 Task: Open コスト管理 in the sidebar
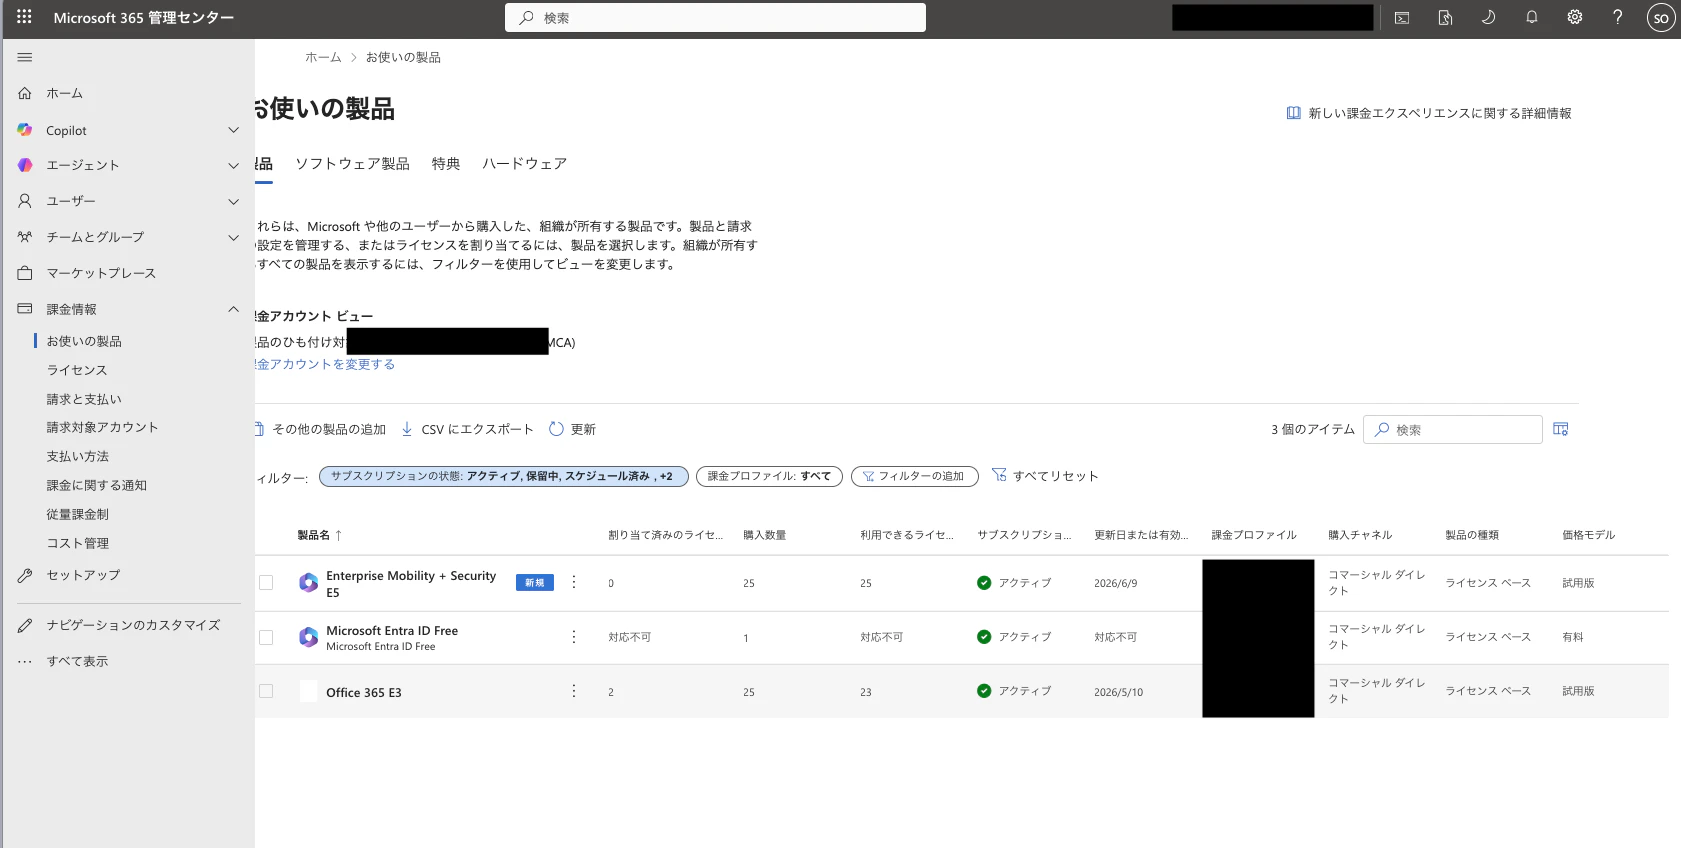click(78, 543)
